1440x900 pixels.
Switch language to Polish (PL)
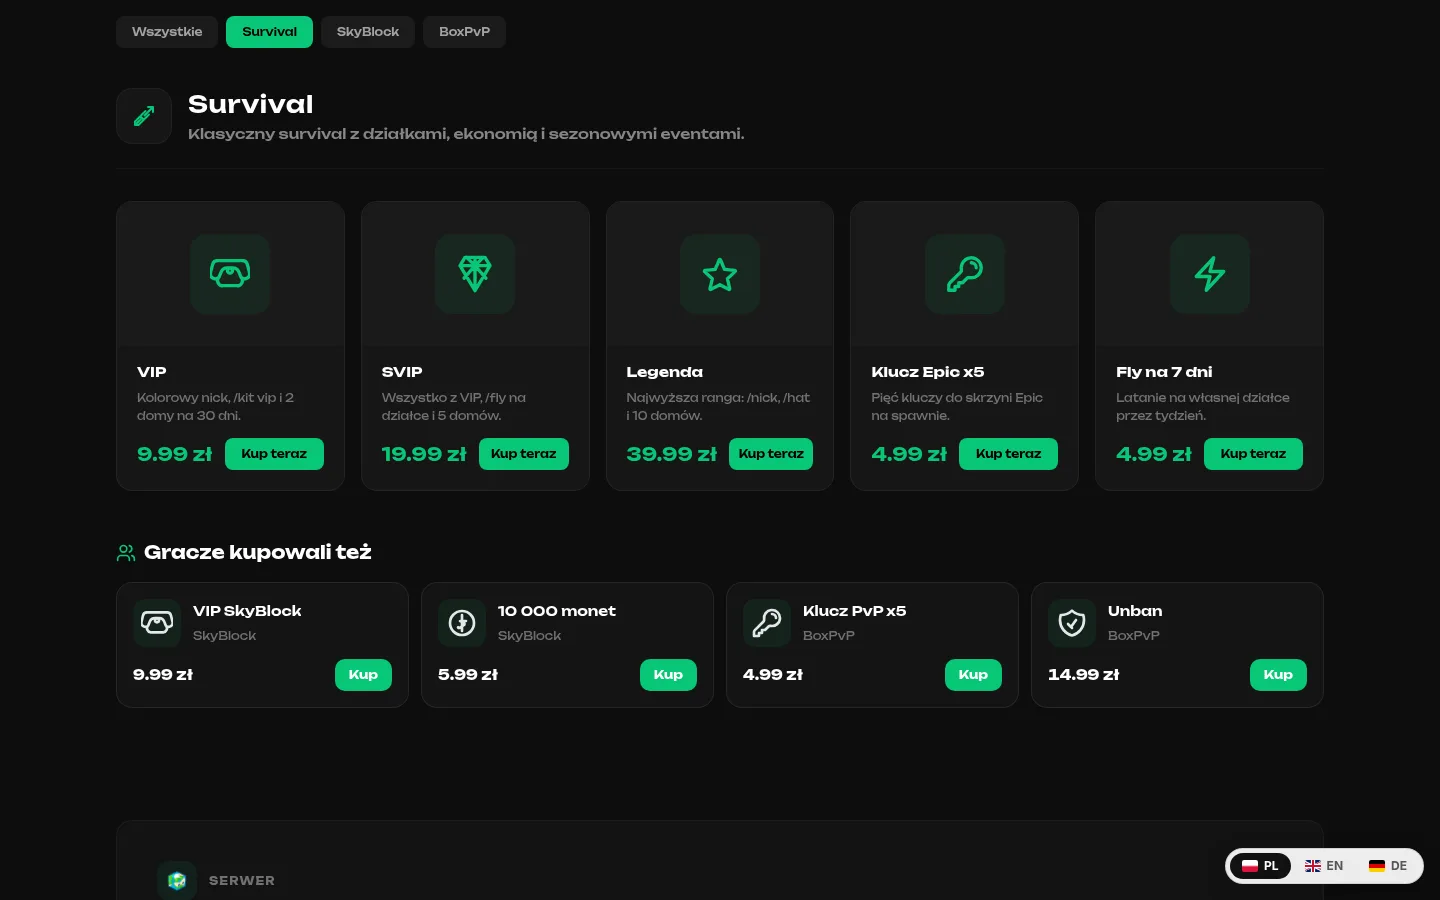[1260, 866]
